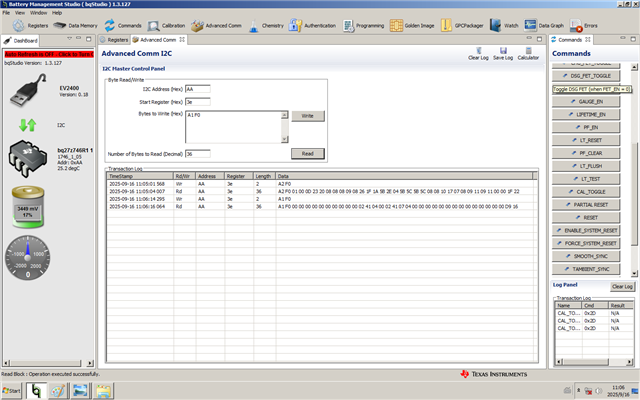Open Programming from the toolbar

(x=363, y=26)
